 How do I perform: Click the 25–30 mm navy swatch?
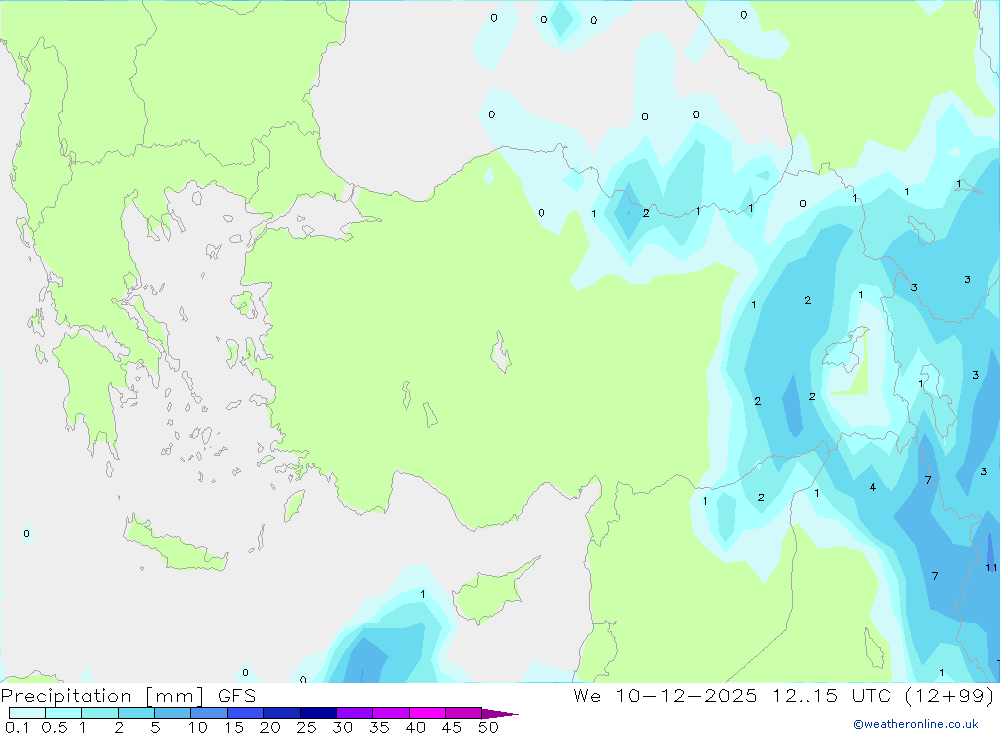point(318,713)
